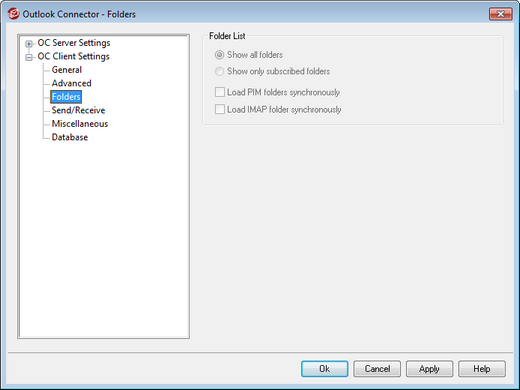Confirm with the Ok button
The image size is (520, 390).
tap(325, 369)
